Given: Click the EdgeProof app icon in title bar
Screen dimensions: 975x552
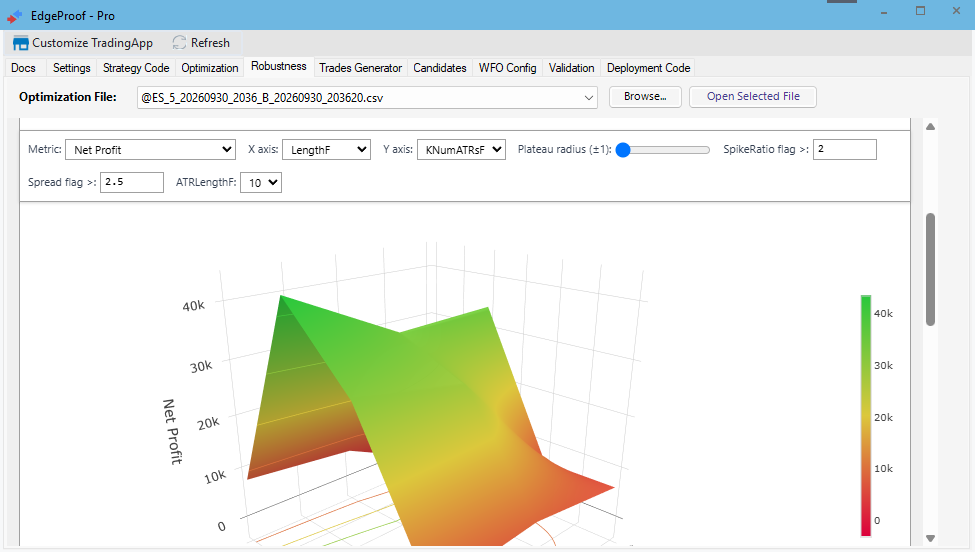Looking at the screenshot, I should pyautogui.click(x=15, y=16).
